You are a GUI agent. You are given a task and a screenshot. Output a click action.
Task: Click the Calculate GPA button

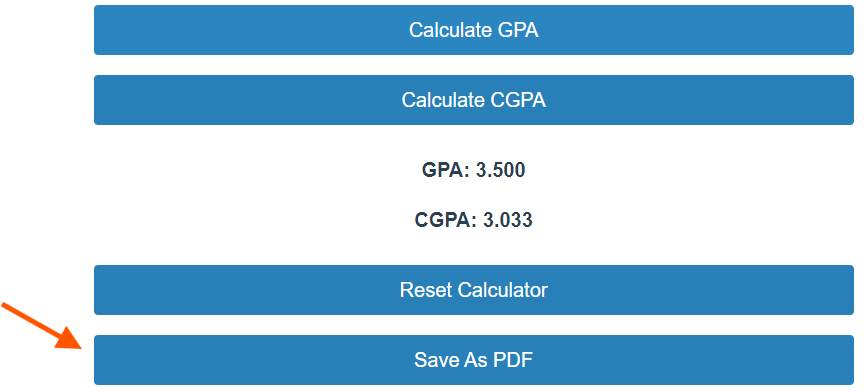tap(474, 30)
